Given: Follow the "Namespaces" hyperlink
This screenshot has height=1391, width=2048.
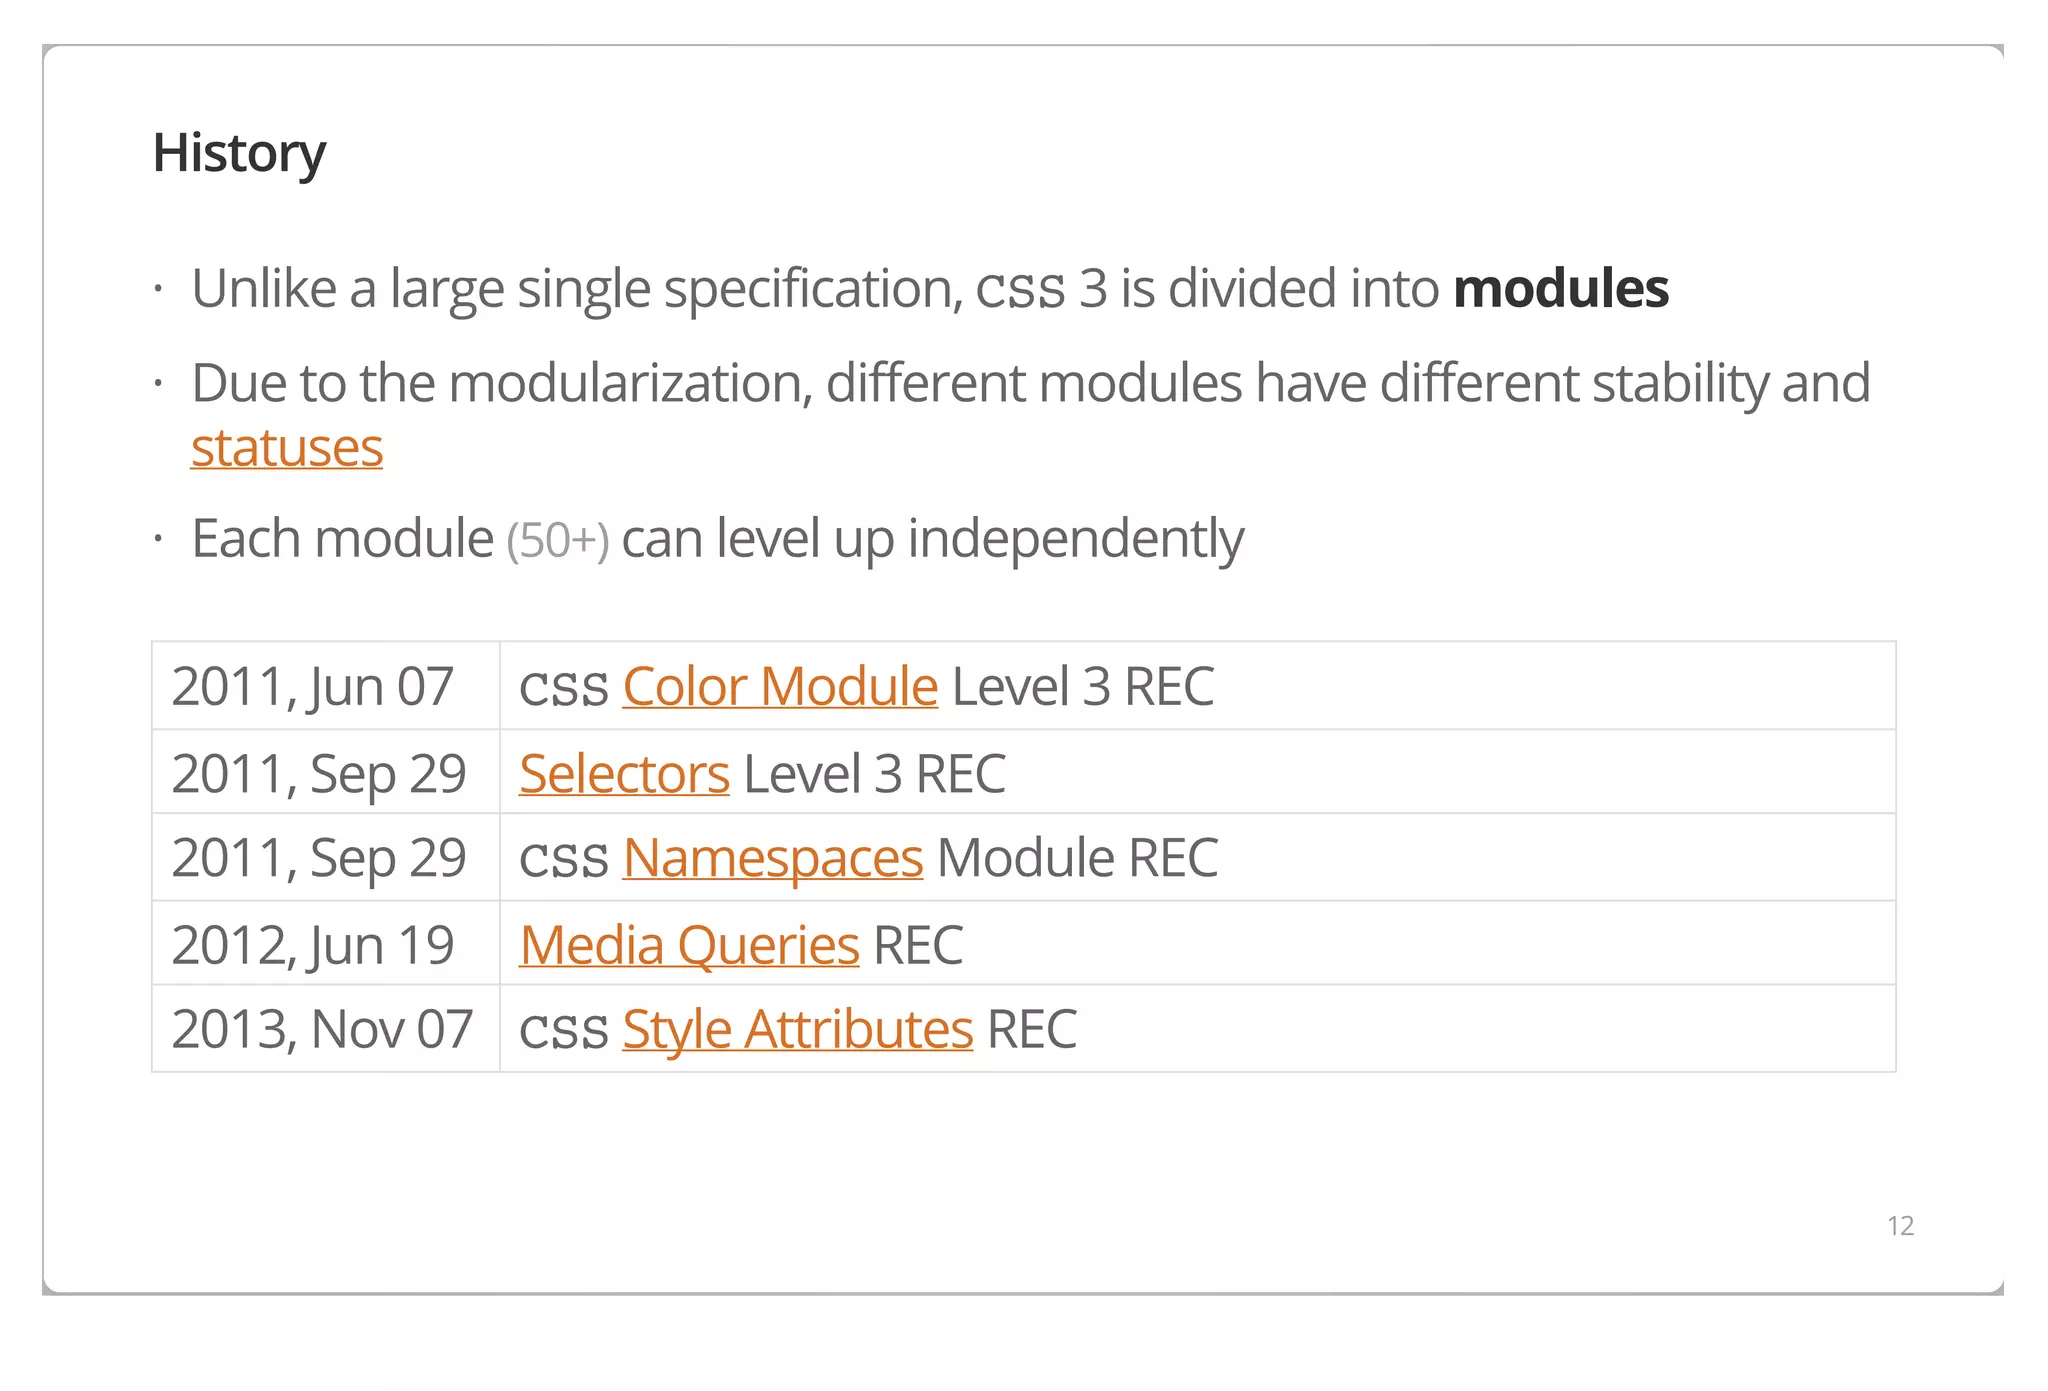Looking at the screenshot, I should (x=772, y=858).
